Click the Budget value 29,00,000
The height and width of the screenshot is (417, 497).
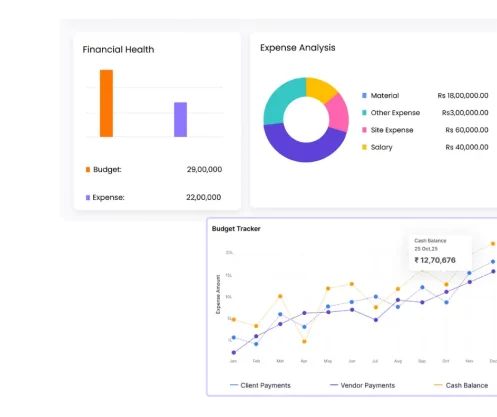(204, 169)
